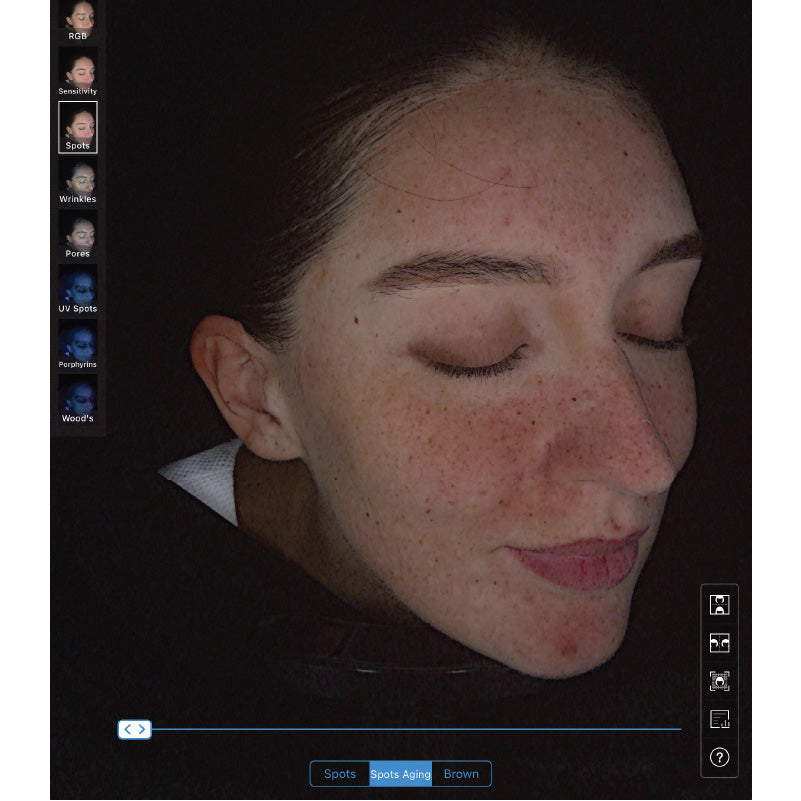Switch to the Sensitivity analysis thumbnail
Screen dimensions: 801x801
click(x=78, y=71)
